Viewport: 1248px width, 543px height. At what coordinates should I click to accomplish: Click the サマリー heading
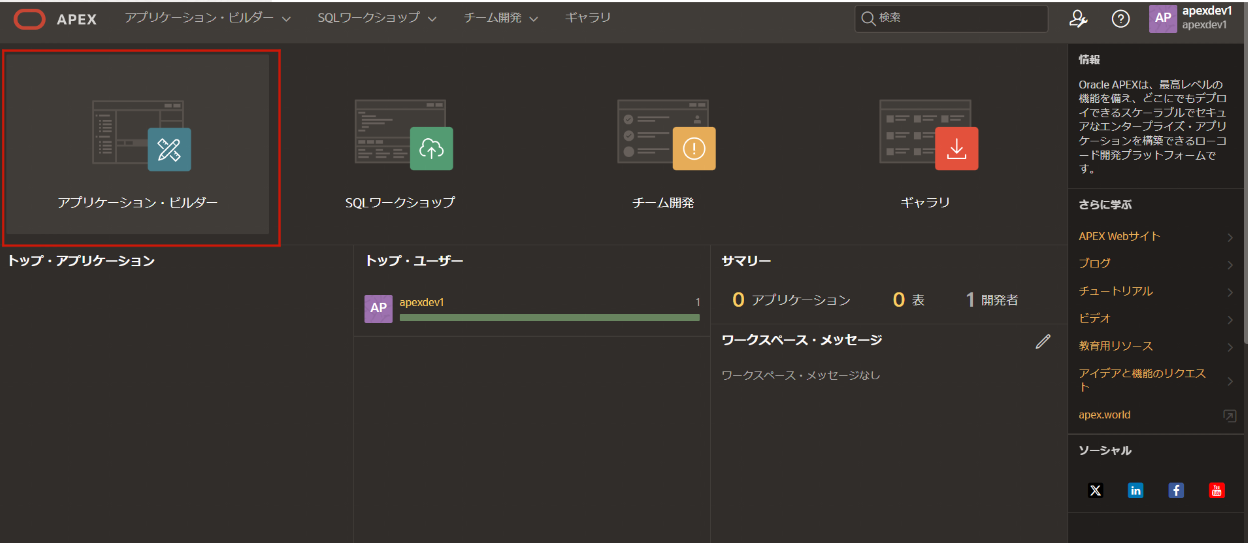point(746,261)
